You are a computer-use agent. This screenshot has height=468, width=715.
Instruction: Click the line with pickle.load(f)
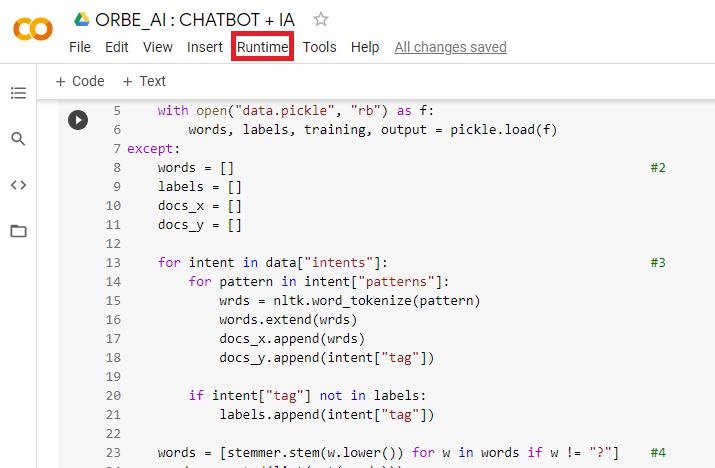click(373, 130)
